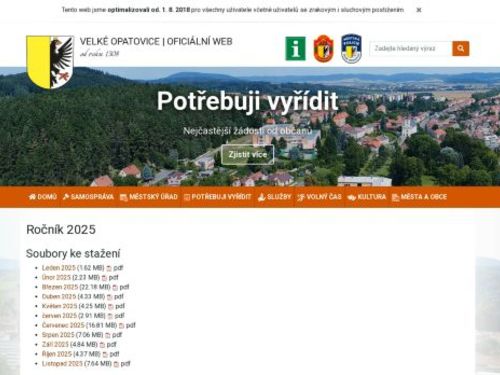Click the 'Ročník 2025' heading
Viewport: 500px width, 375px height.
coord(61,230)
